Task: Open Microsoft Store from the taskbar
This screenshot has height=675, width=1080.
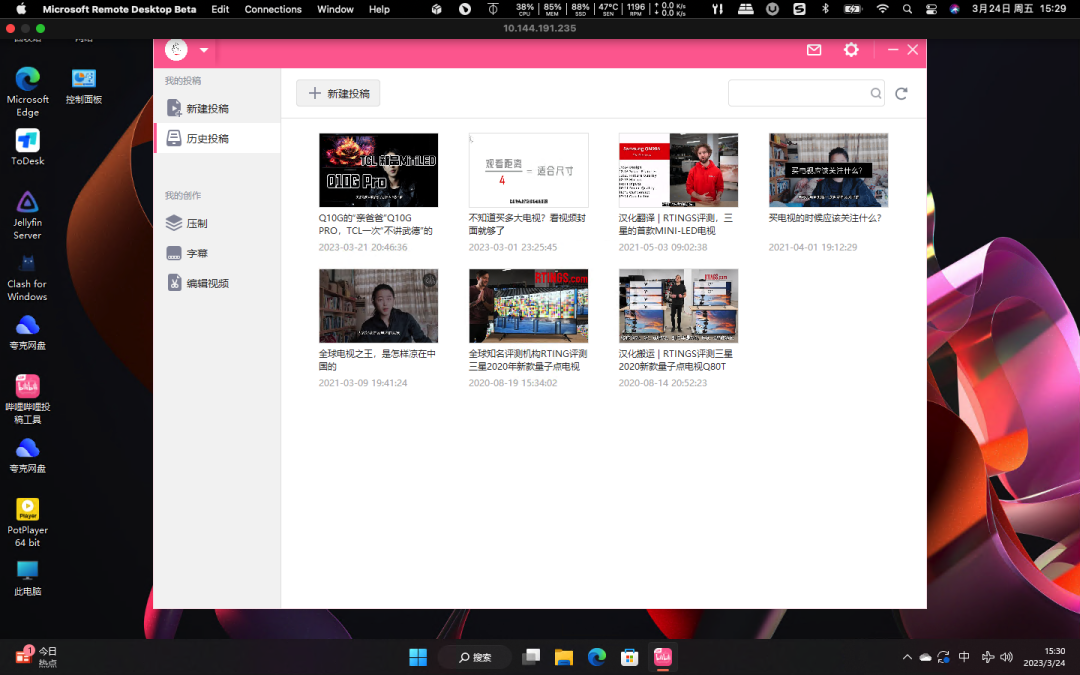Action: (x=630, y=657)
